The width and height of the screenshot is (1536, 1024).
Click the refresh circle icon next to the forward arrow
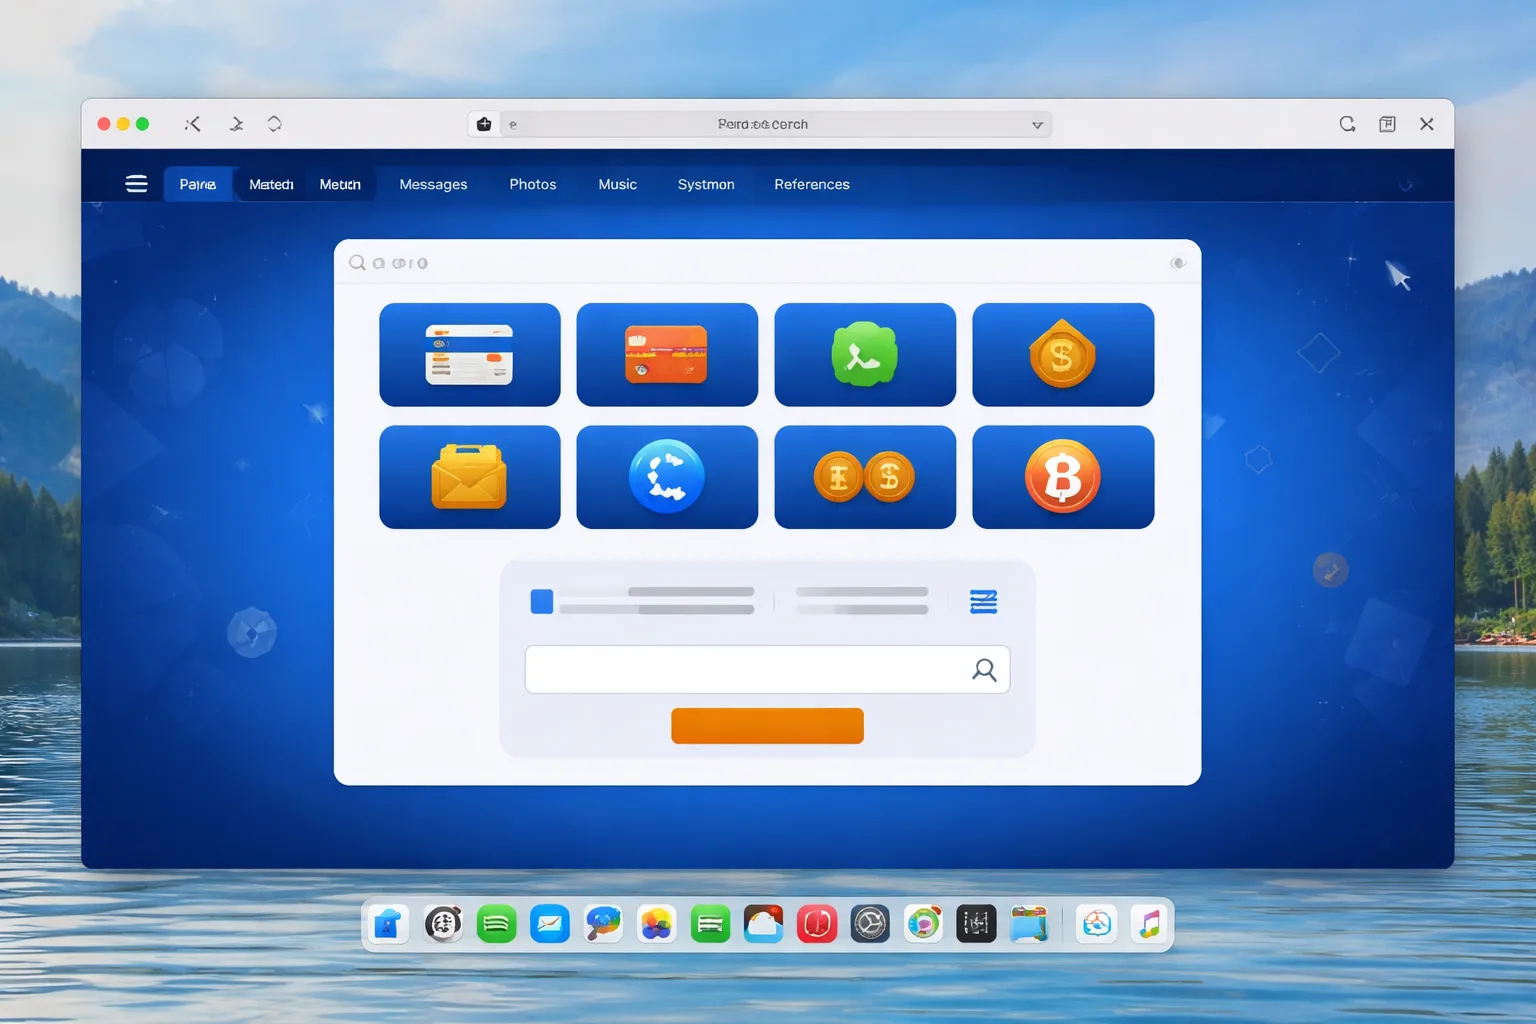[274, 124]
